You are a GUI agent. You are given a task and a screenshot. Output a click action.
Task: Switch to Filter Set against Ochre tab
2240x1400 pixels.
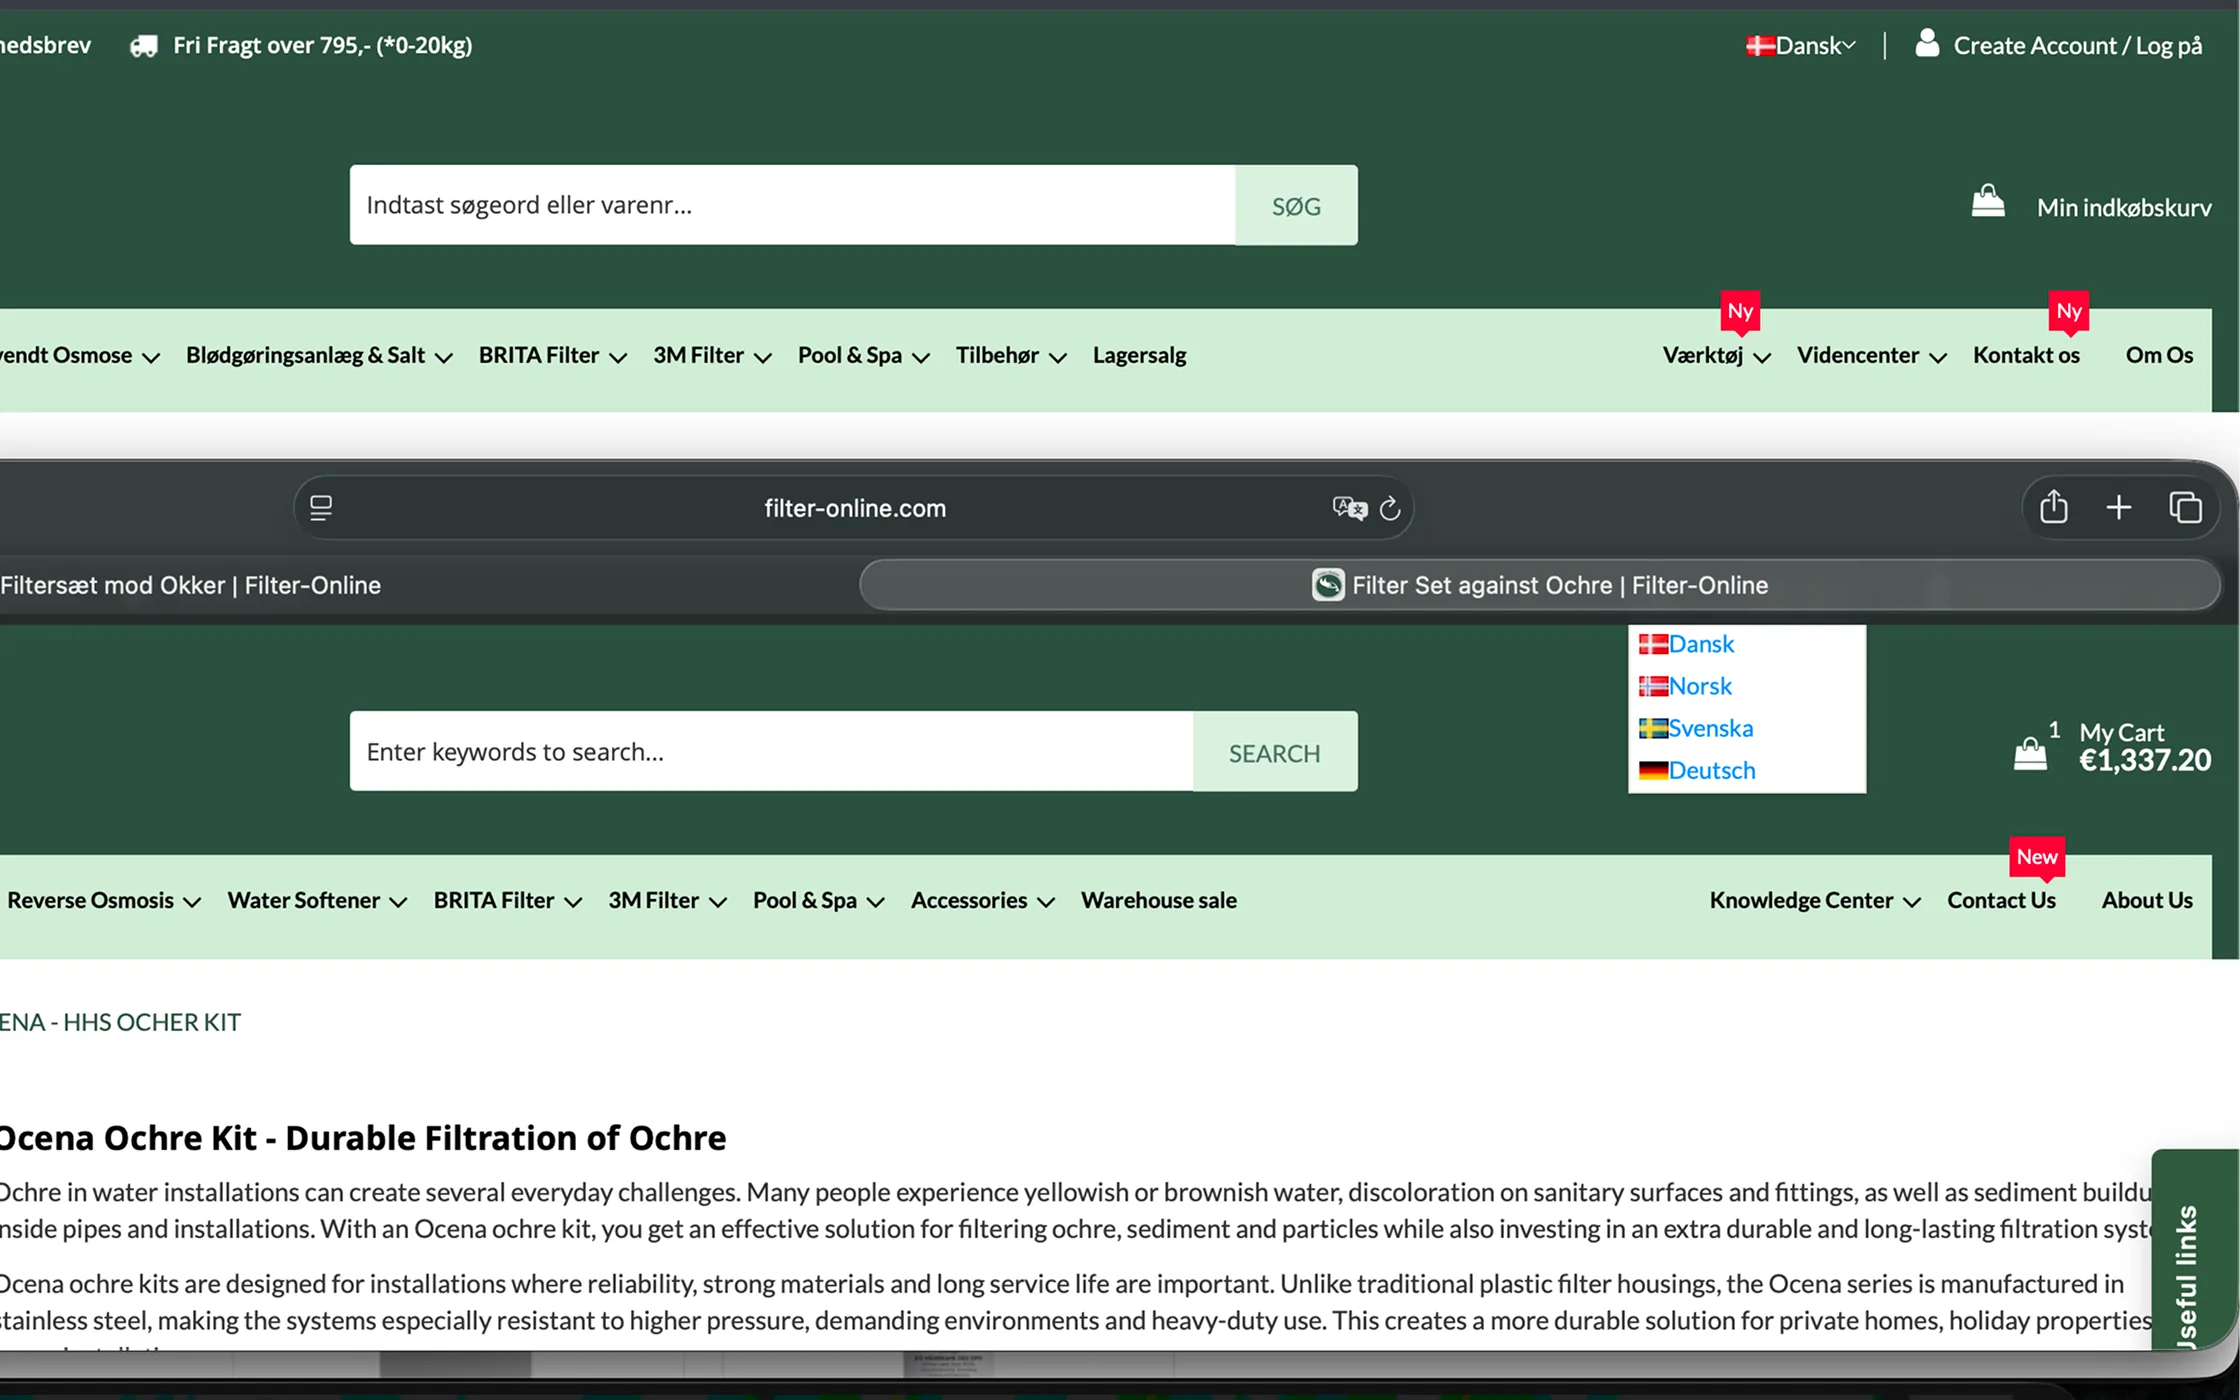tap(1540, 585)
